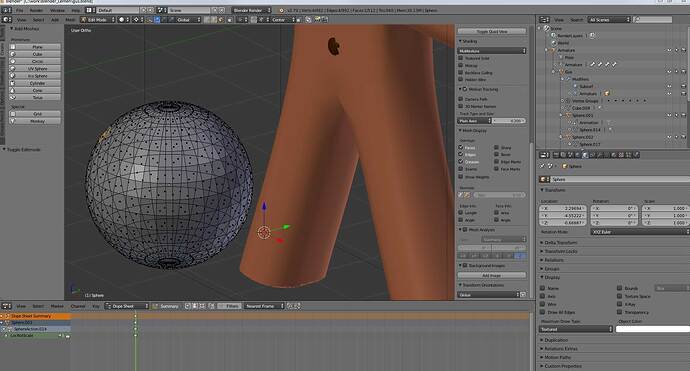Toggle the Backface Culling checkbox
This screenshot has height=371, width=690.
tap(461, 73)
